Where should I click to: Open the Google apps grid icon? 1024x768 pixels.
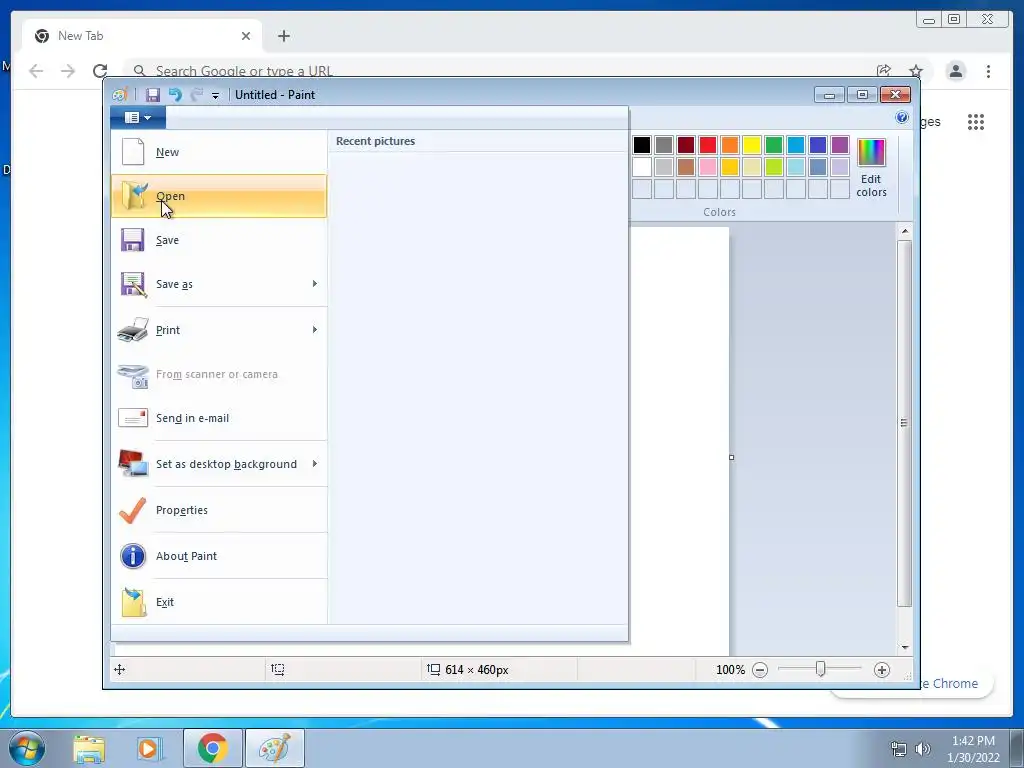pos(976,121)
